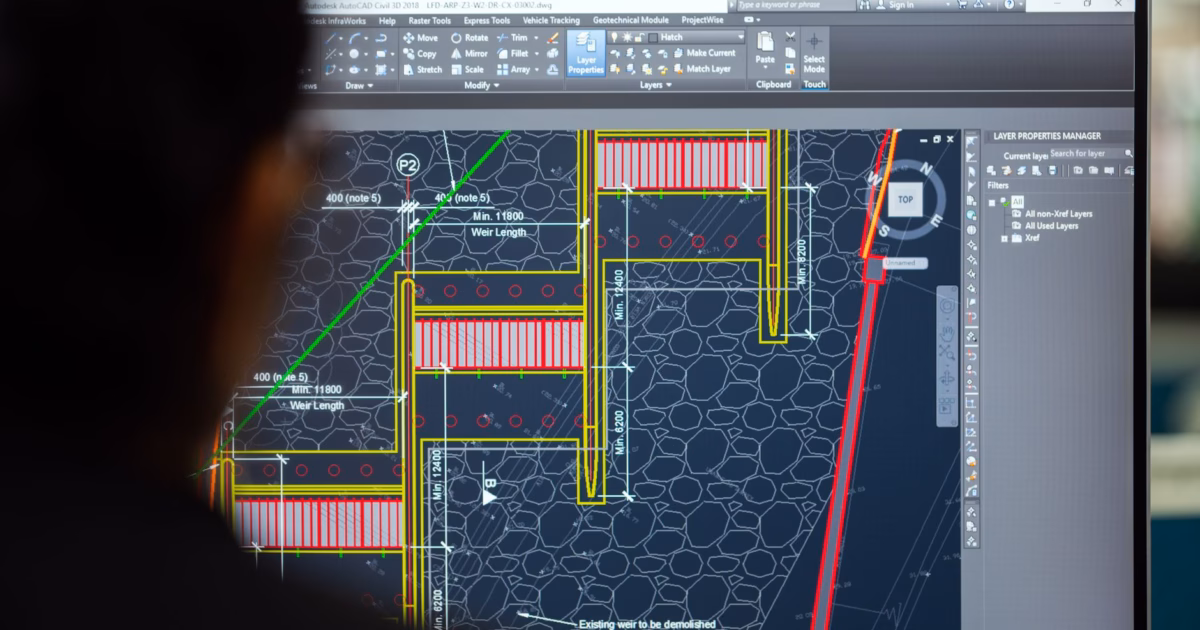Open the ProjectWise ribbon tab
This screenshot has width=1200, height=630.
click(703, 20)
